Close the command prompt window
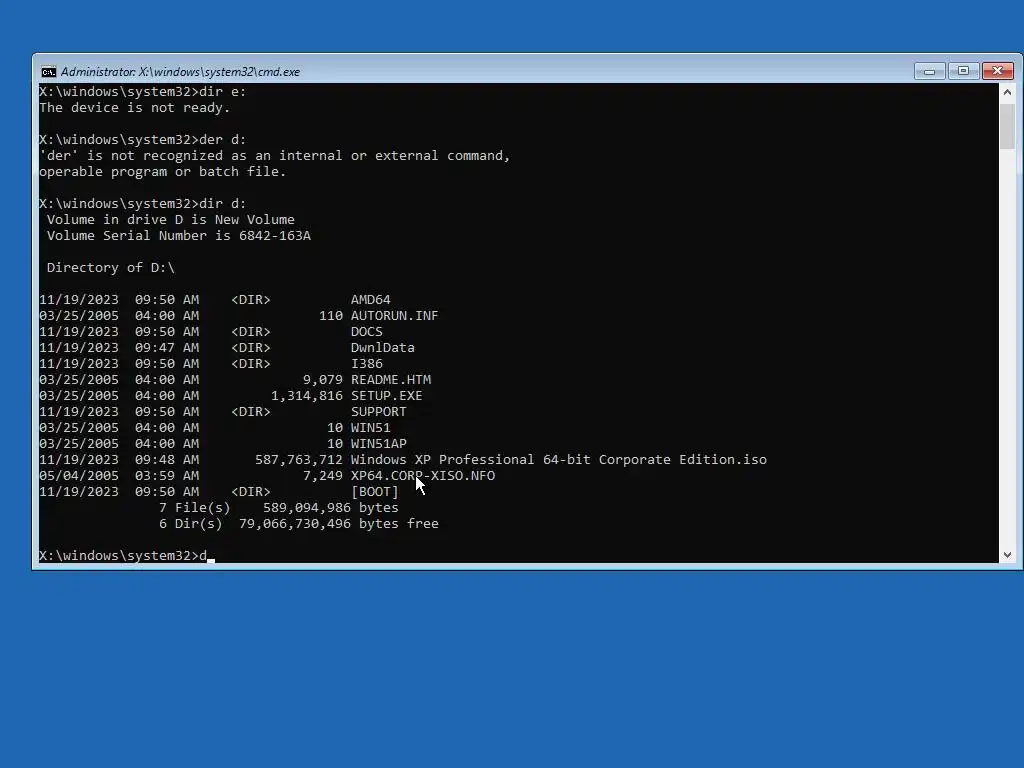The image size is (1024, 768). (997, 71)
